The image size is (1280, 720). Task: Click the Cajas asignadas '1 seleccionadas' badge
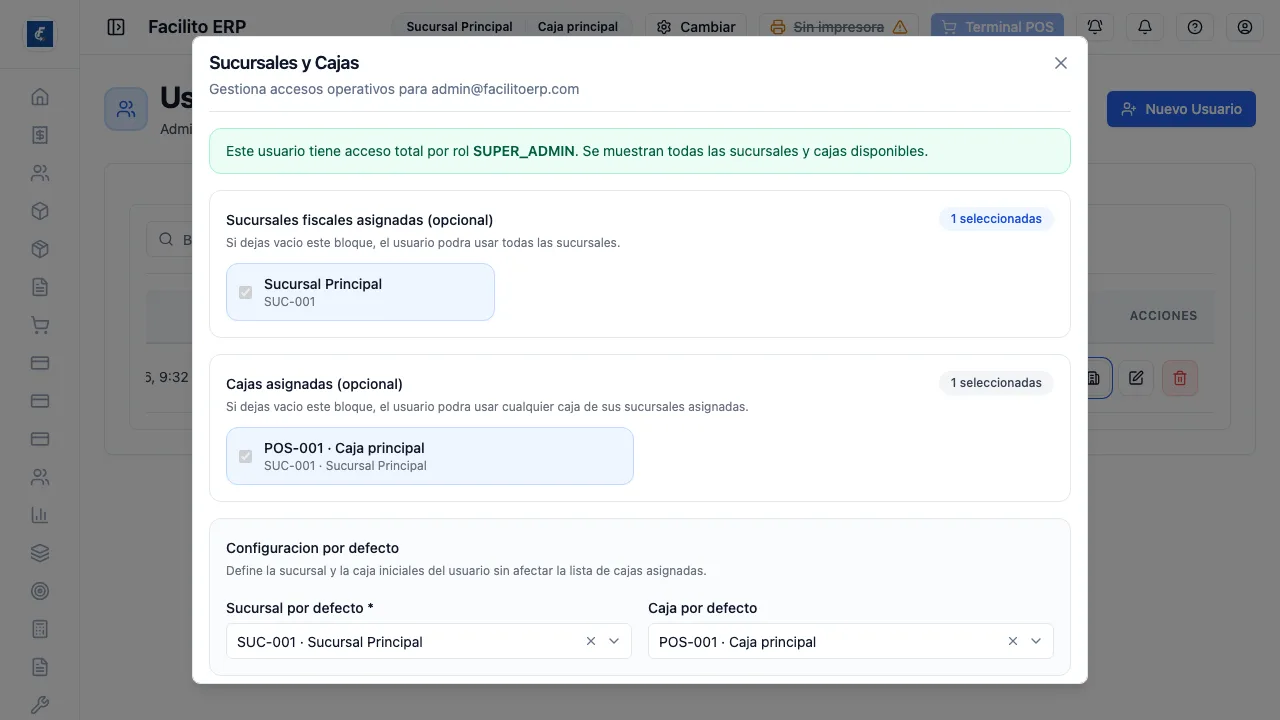tap(996, 383)
